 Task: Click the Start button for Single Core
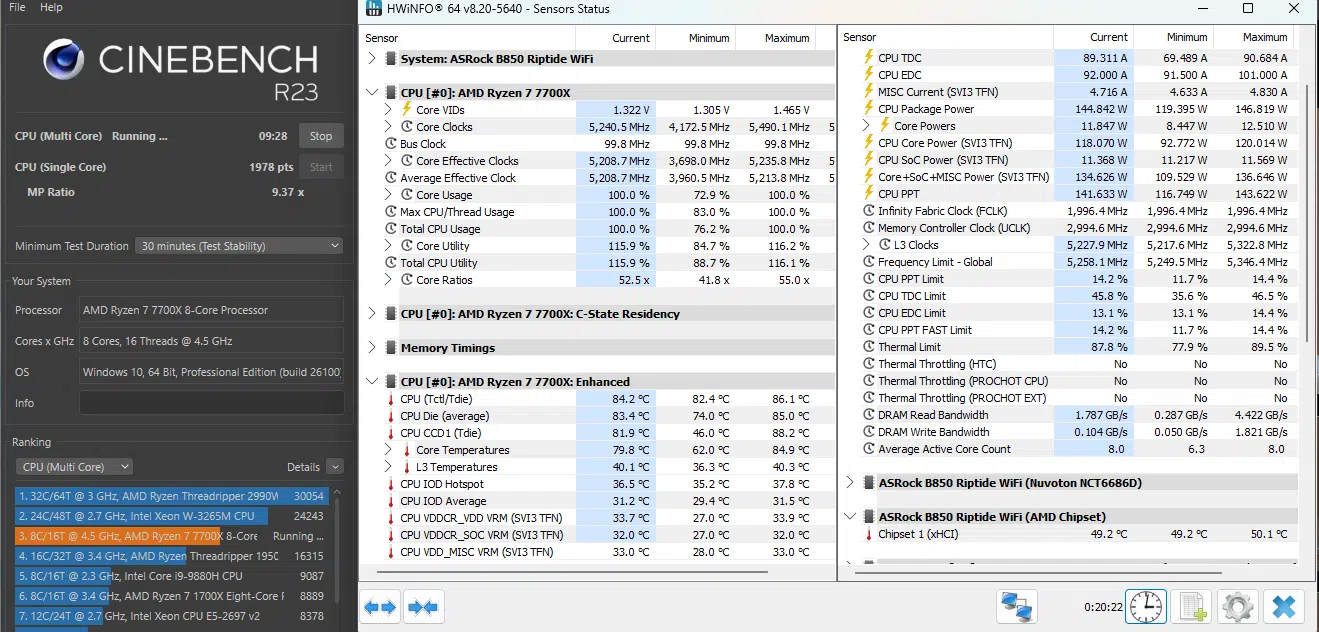pos(321,167)
